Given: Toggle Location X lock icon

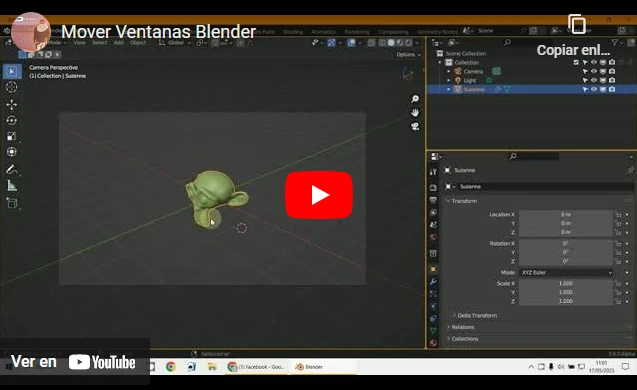Looking at the screenshot, I should [618, 214].
